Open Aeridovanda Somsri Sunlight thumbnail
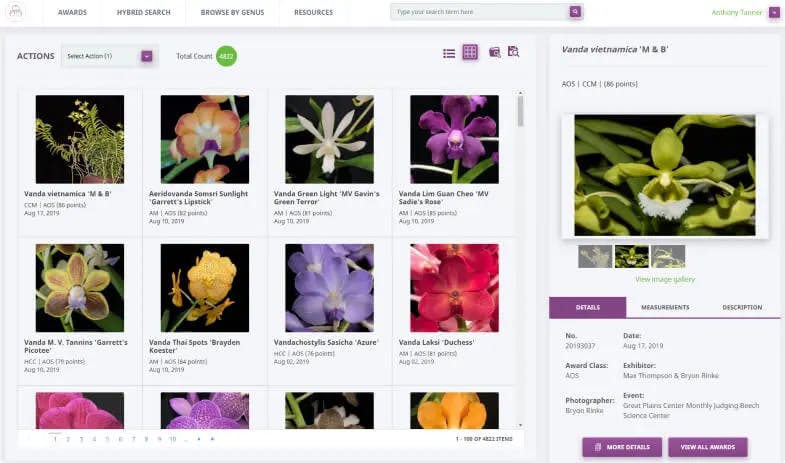Screen dimensions: 785x463 [205, 139]
